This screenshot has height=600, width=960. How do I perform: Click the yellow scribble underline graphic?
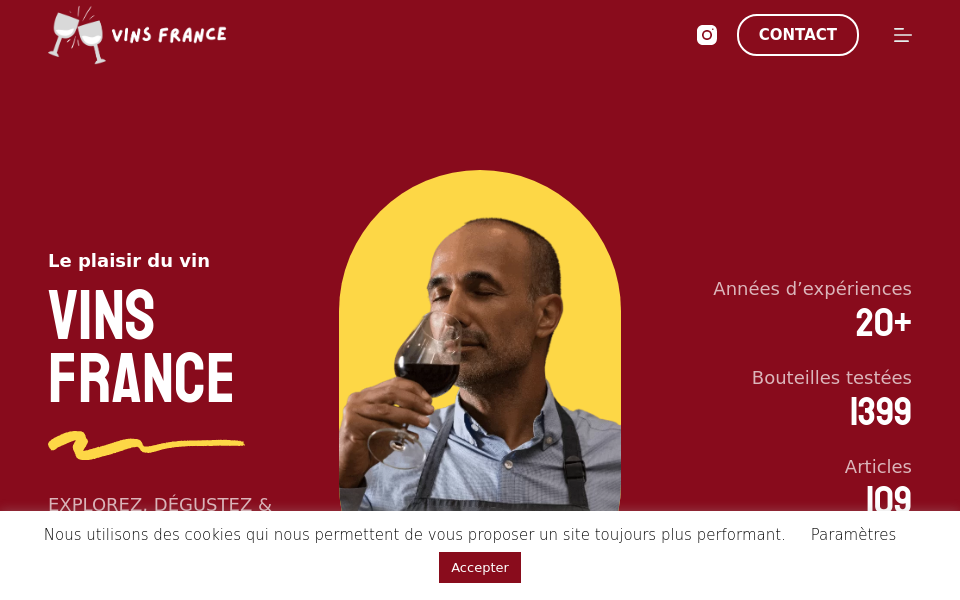(146, 440)
